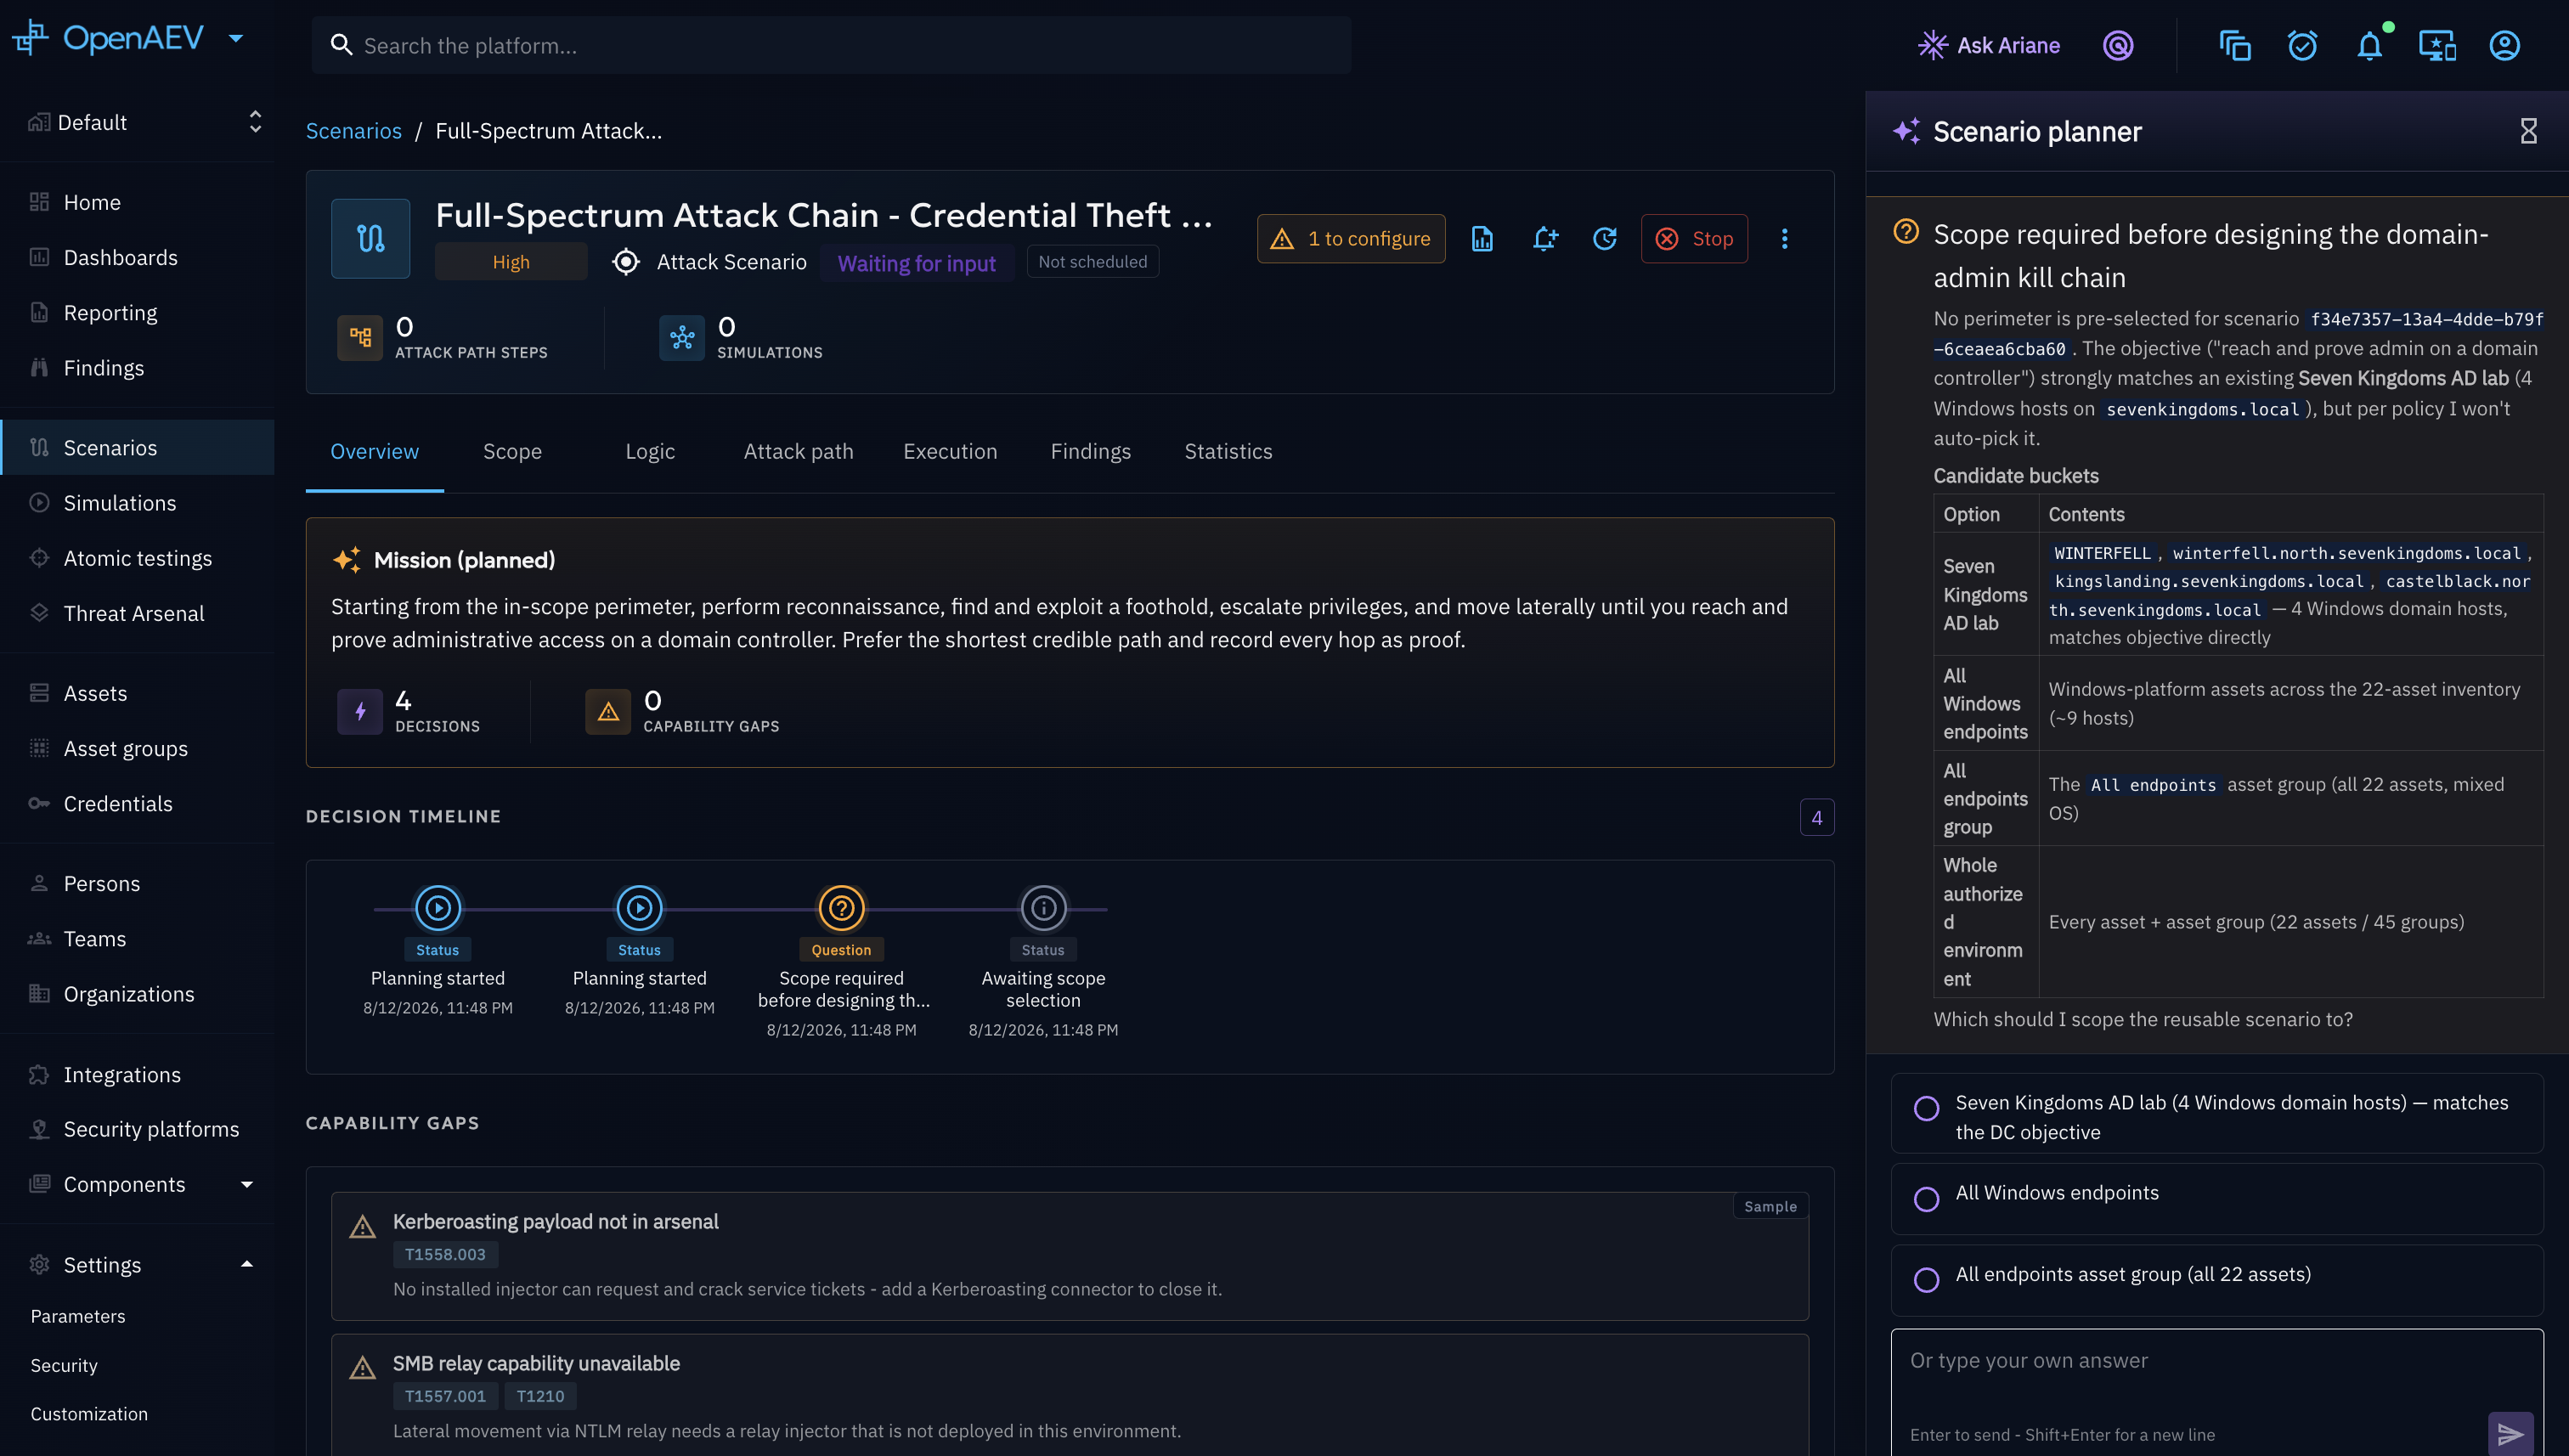The width and height of the screenshot is (2569, 1456).
Task: Open the Ask Ariane assistant
Action: point(1988,45)
